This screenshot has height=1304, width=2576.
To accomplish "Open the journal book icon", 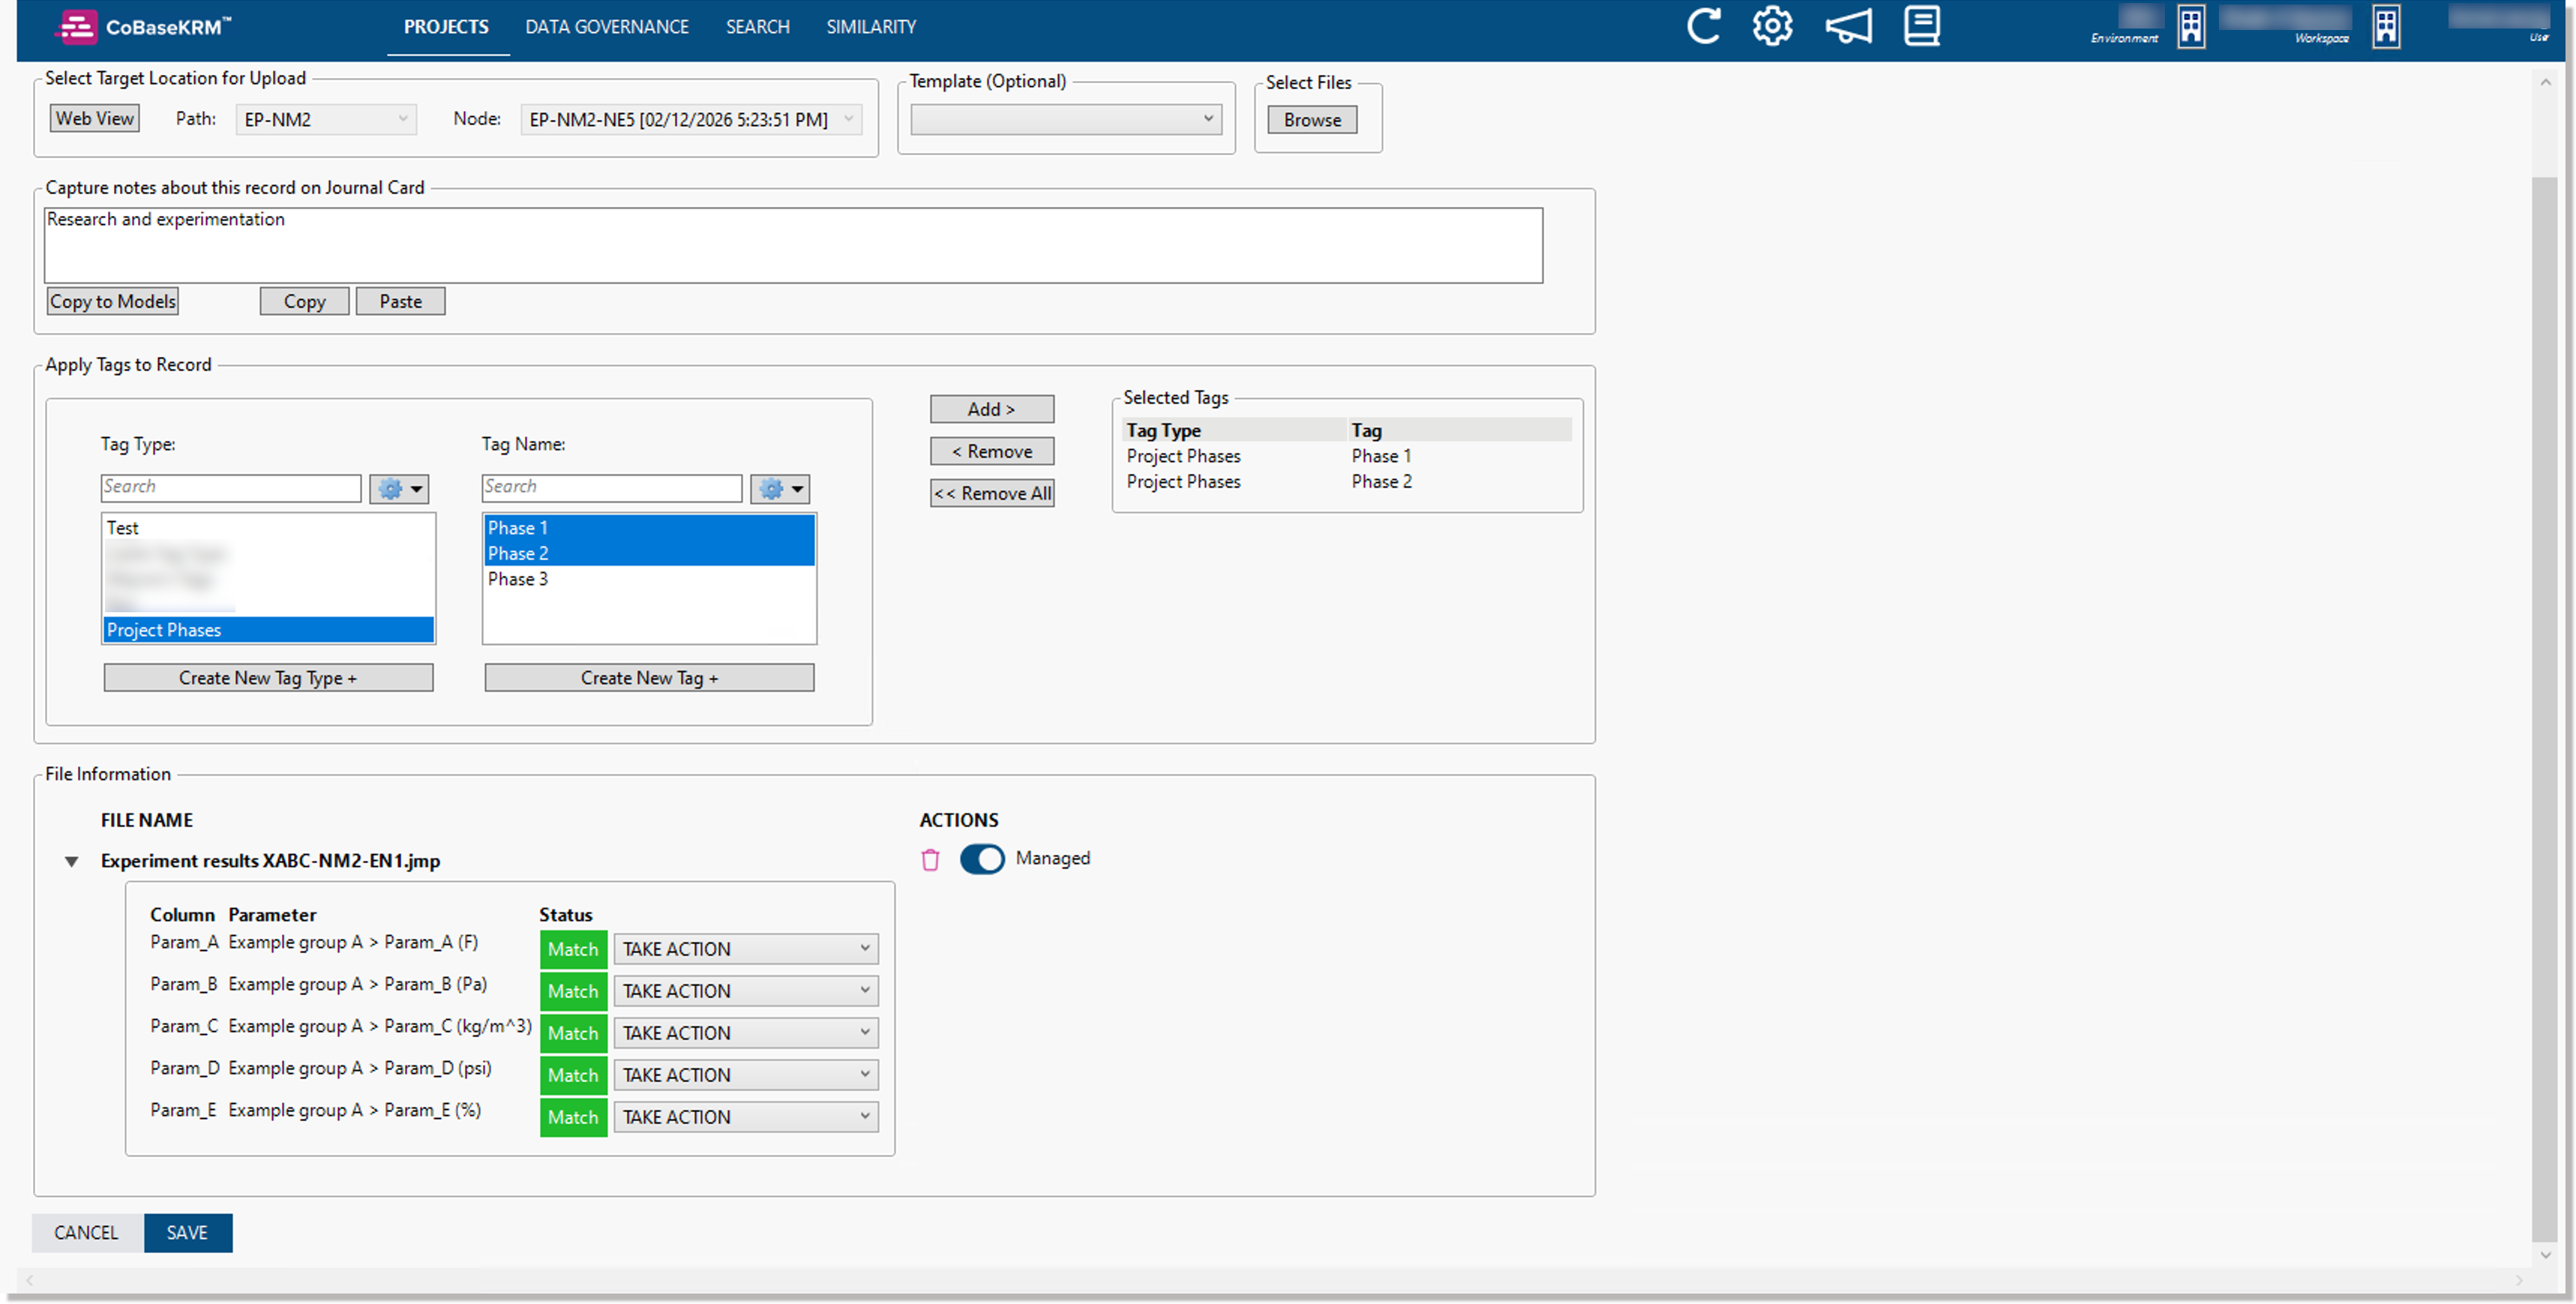I will click(x=1921, y=26).
